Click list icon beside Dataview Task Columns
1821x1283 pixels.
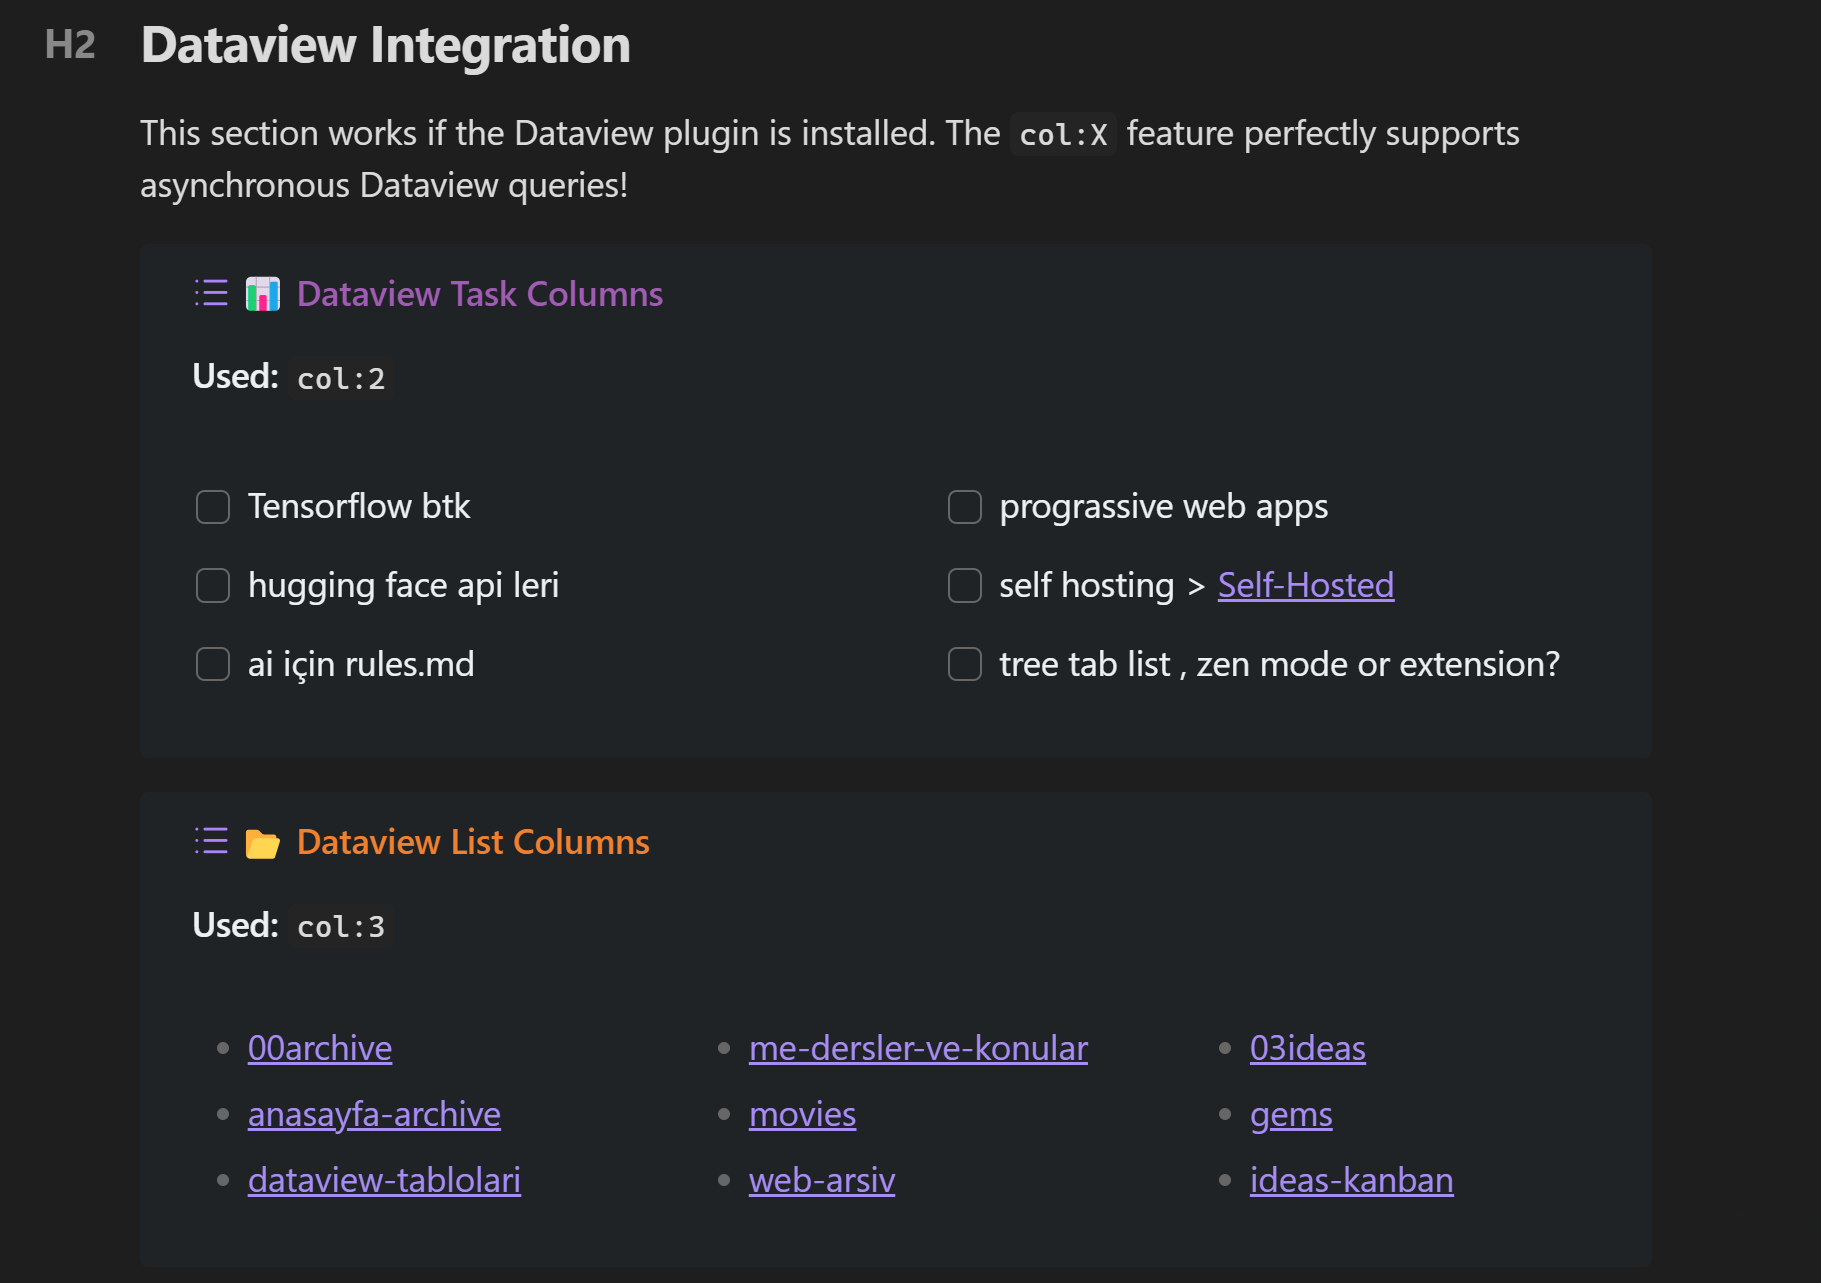tap(211, 293)
